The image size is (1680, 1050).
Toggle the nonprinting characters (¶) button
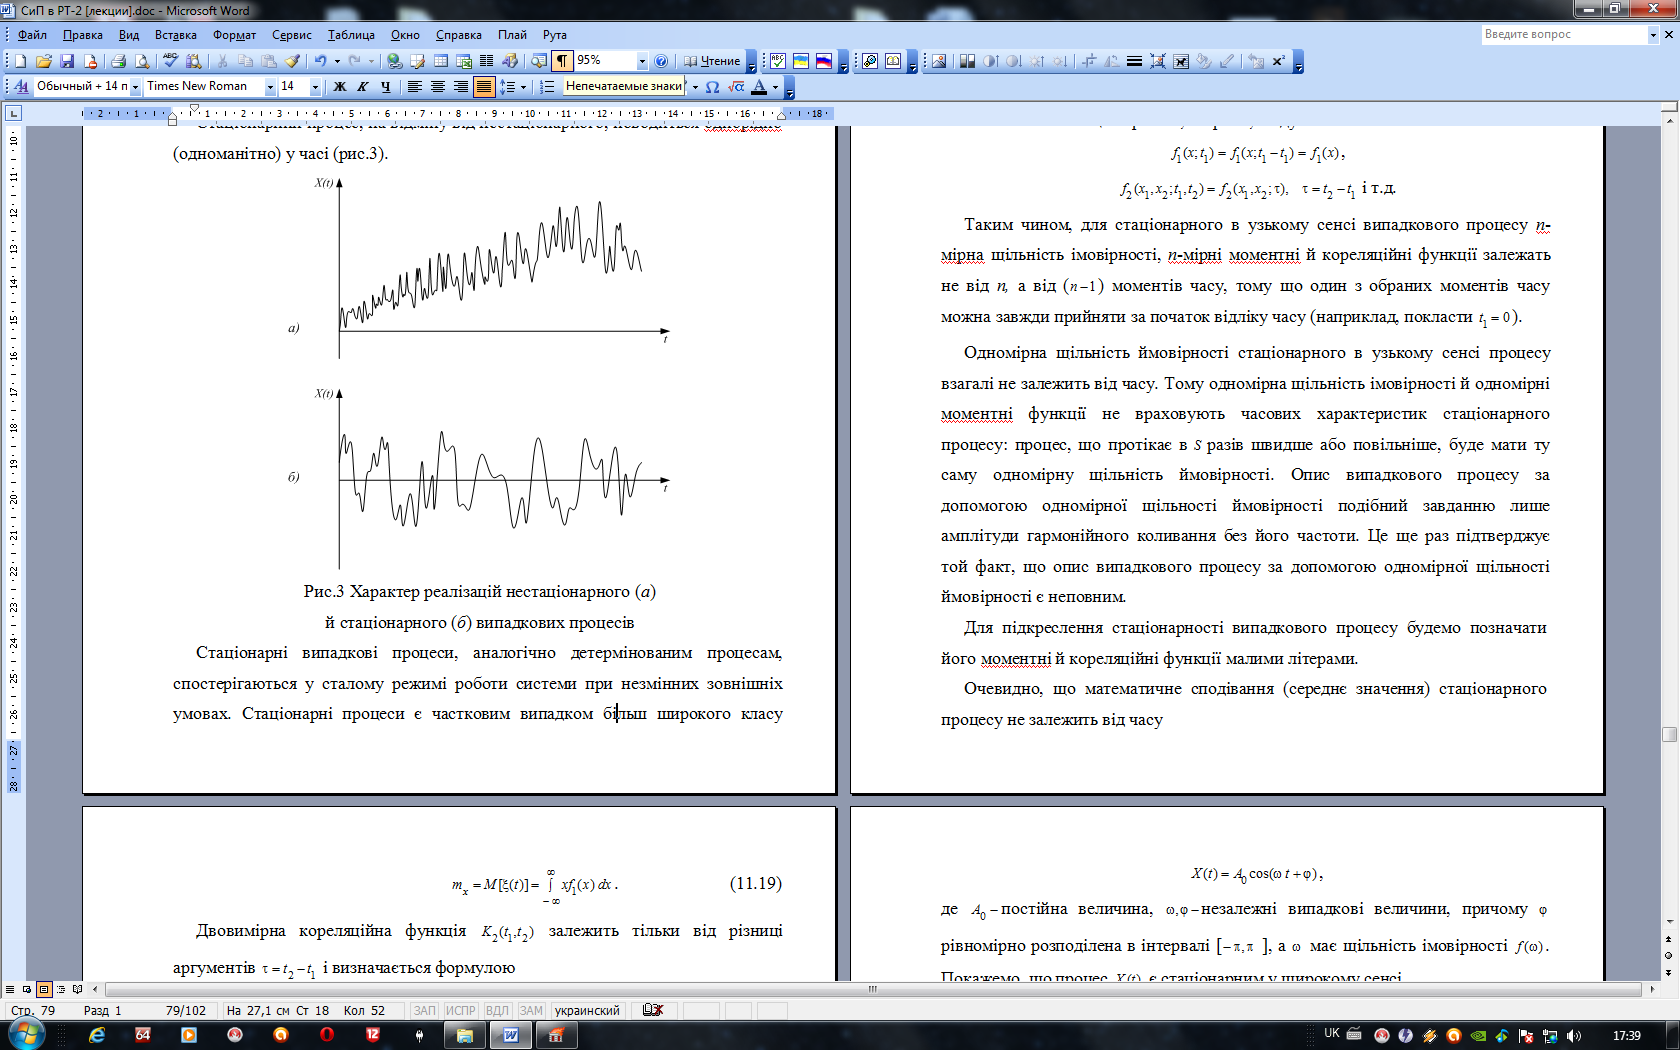pyautogui.click(x=563, y=61)
